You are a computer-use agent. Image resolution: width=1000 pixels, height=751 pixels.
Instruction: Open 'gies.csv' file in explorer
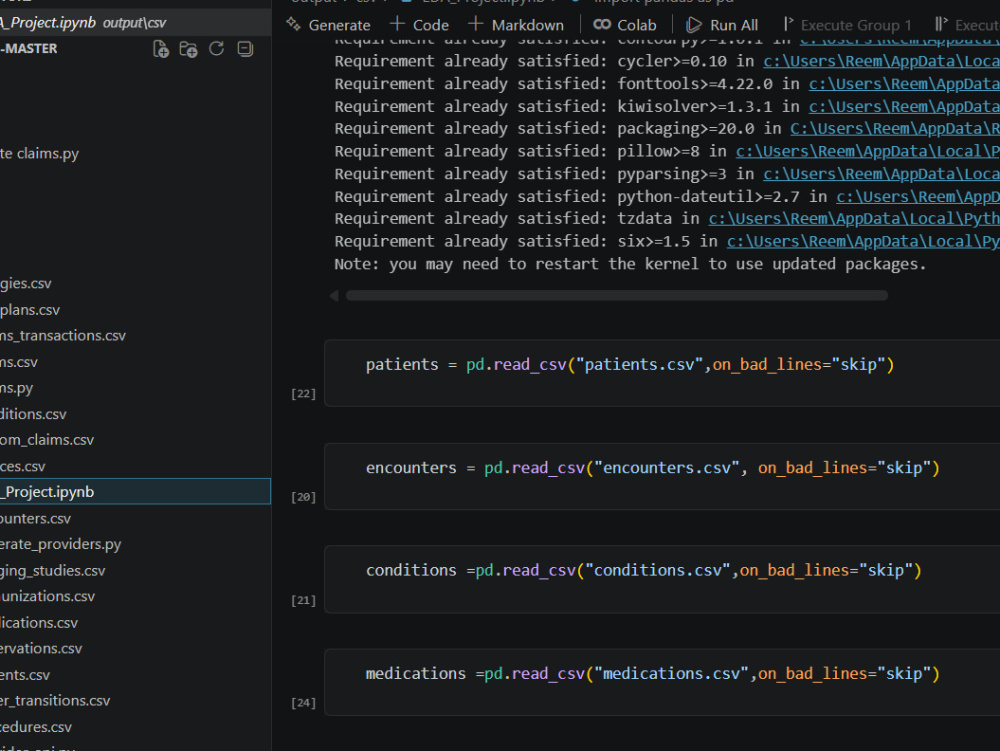click(26, 284)
